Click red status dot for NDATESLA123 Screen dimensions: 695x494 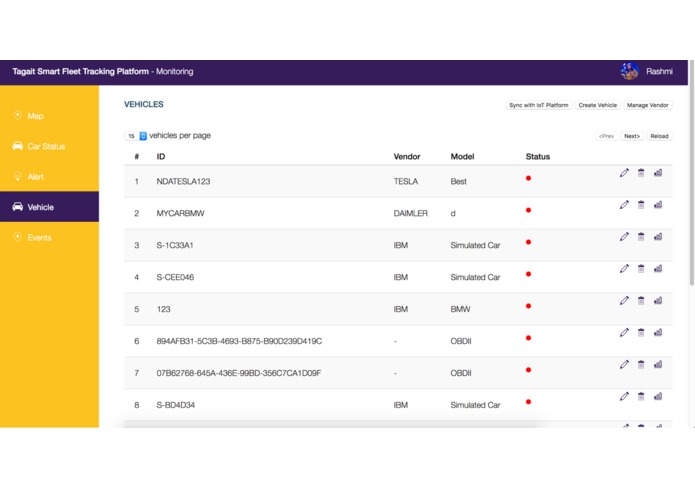point(528,178)
